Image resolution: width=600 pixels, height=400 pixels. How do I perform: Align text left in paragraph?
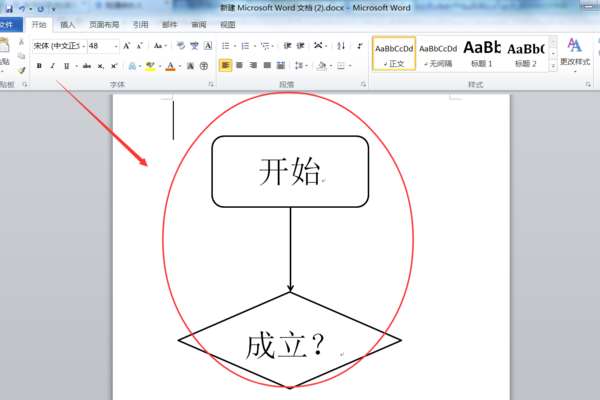[225, 65]
